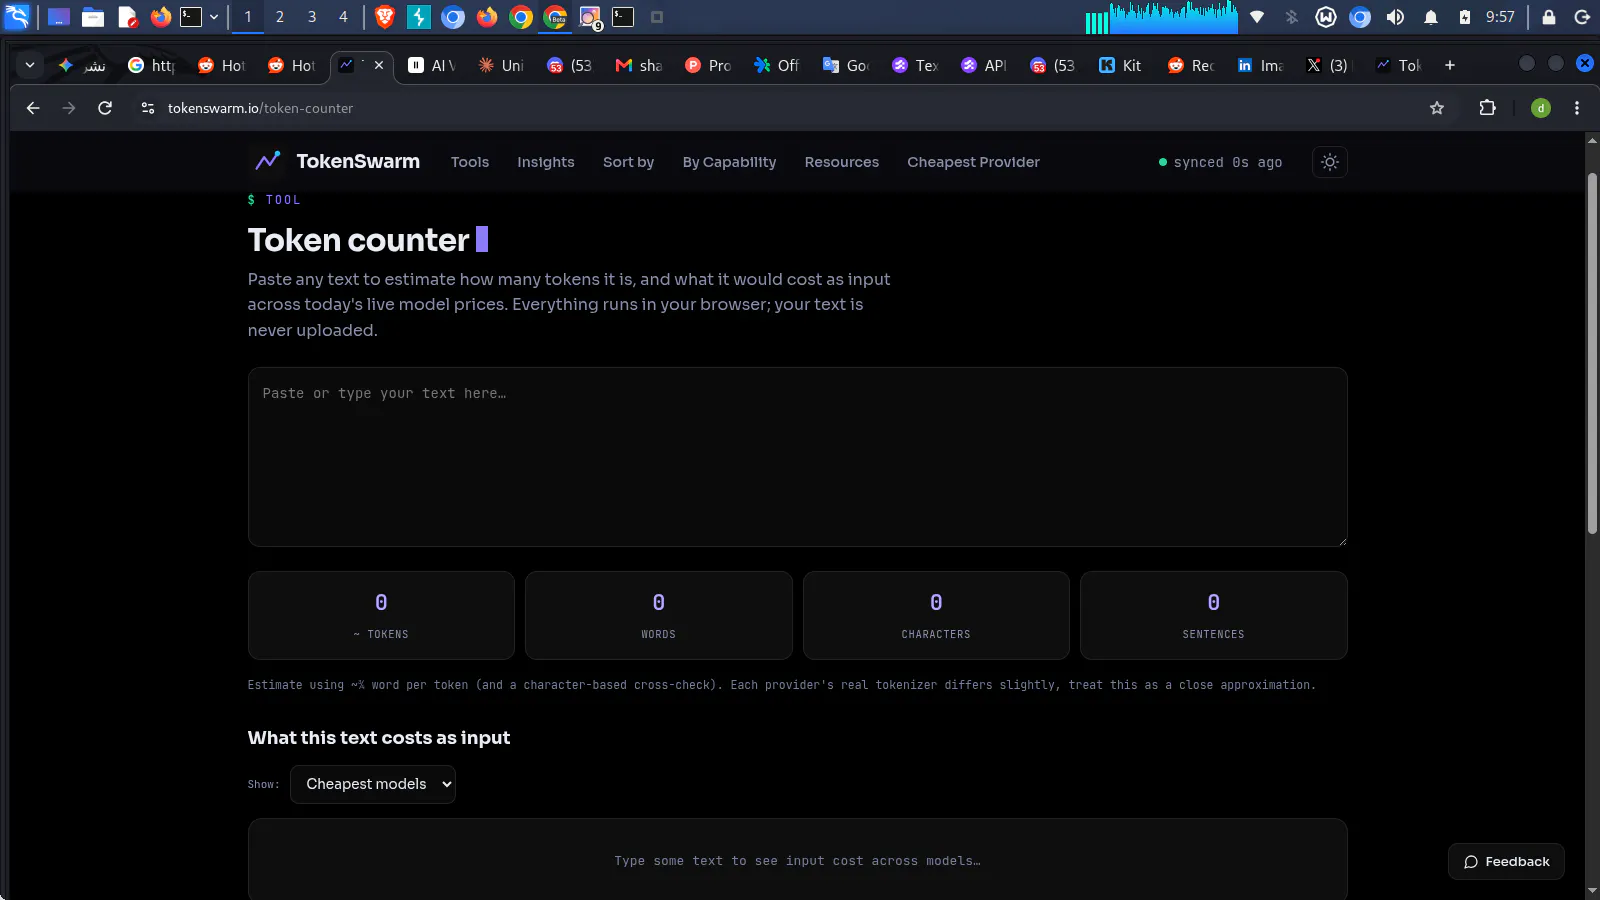Open the By Capability menu
Screen dimensions: 1600x900
coord(729,162)
